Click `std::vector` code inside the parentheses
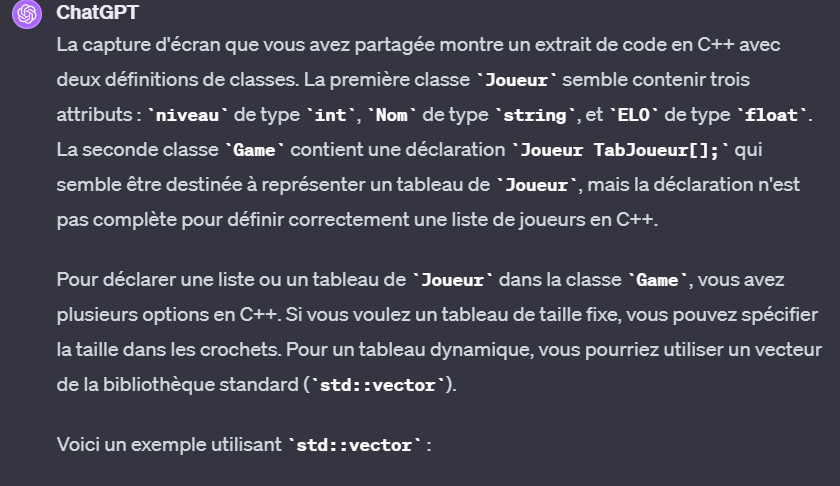Screen dimensions: 840x486 click(378, 385)
